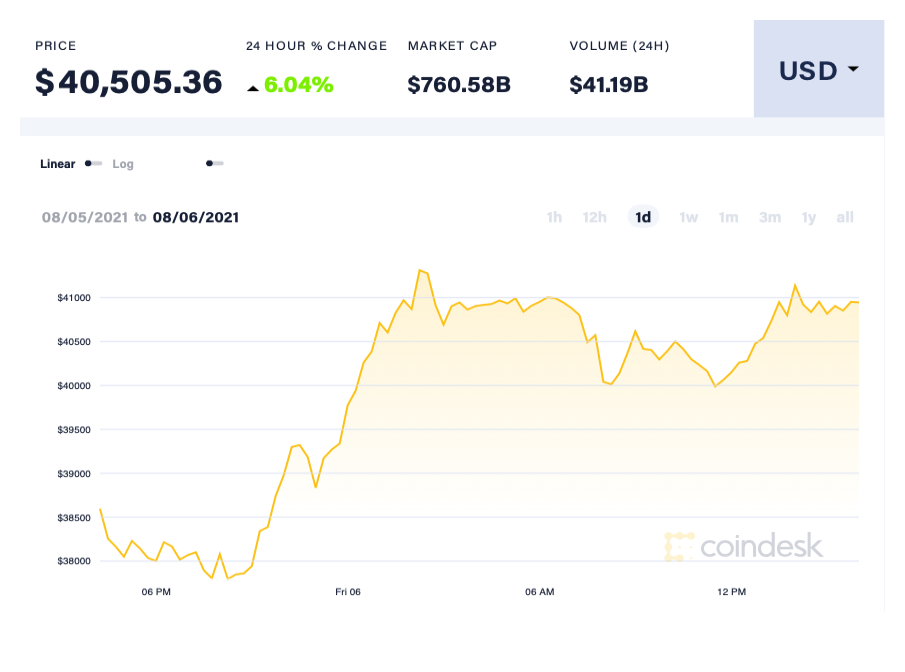Show the 3m price range
Viewport: 905px width, 672px height.
pos(769,217)
